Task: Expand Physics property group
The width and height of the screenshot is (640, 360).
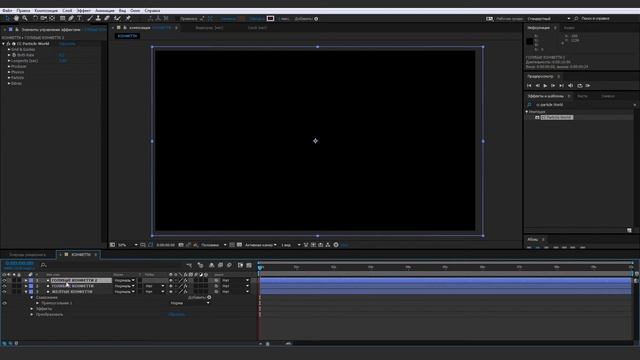Action: tap(9, 72)
